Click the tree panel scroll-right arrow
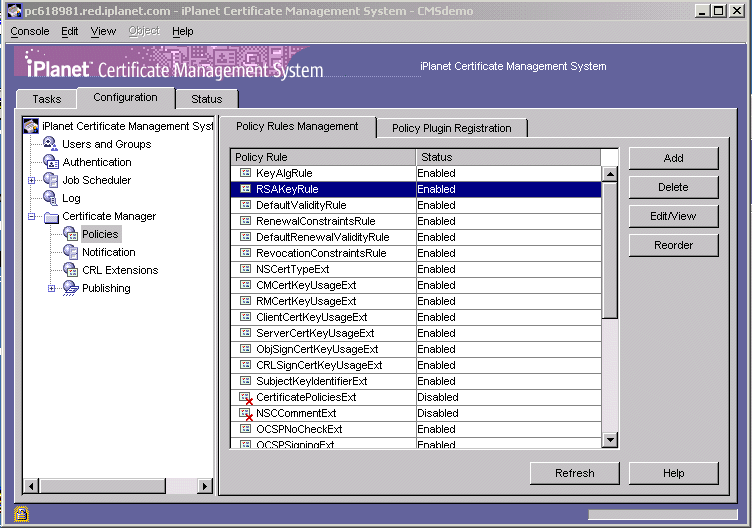Image resolution: width=752 pixels, height=528 pixels. (205, 486)
